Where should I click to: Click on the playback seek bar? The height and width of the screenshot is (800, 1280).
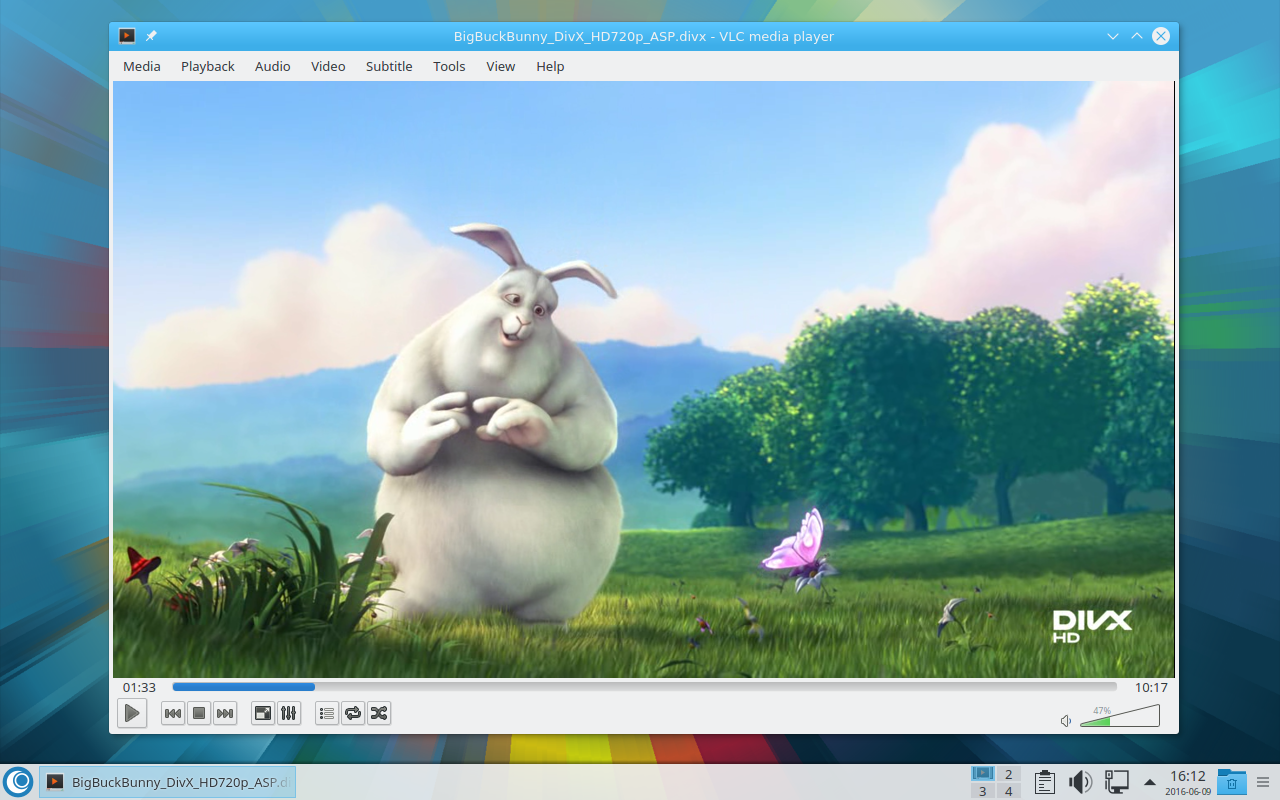644,687
